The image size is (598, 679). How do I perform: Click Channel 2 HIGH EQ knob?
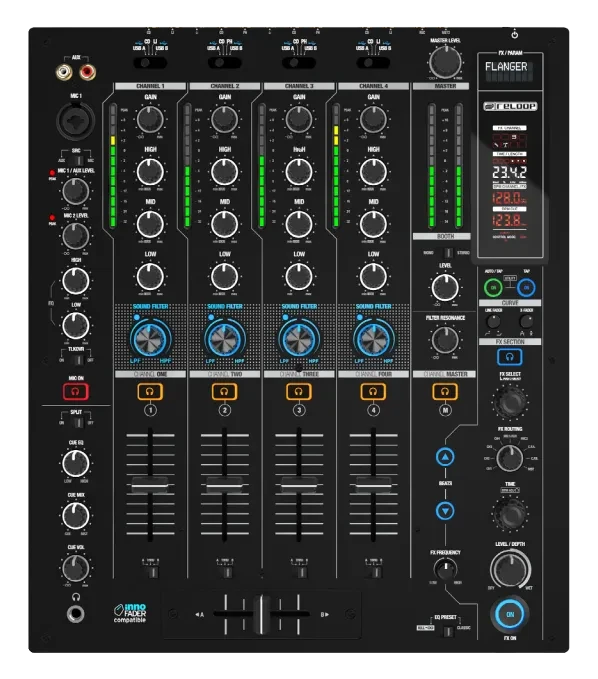[x=224, y=171]
